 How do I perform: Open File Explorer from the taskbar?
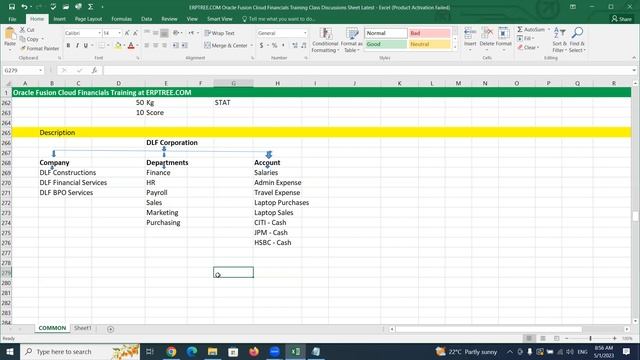pos(213,351)
